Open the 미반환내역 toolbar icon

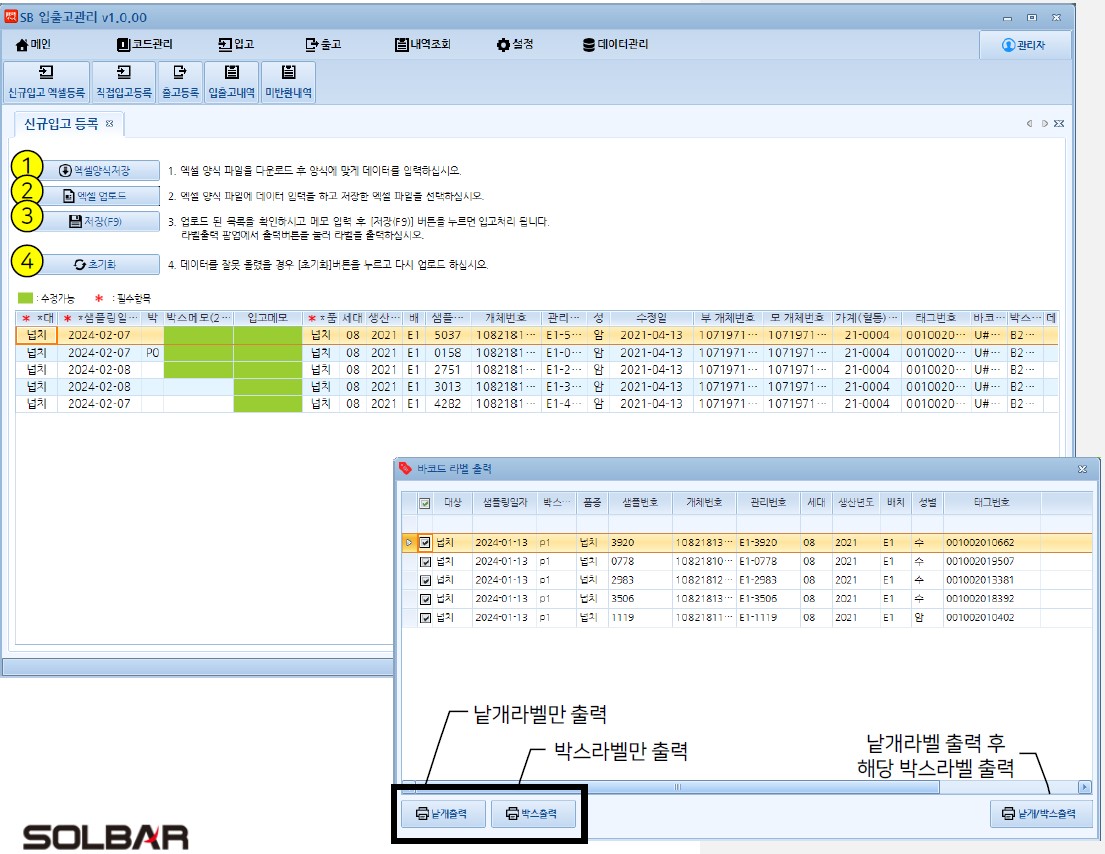coord(289,82)
